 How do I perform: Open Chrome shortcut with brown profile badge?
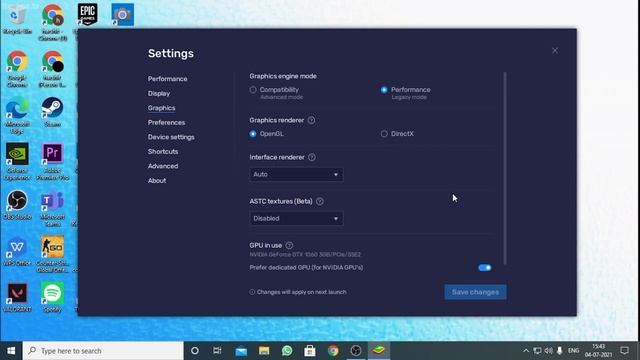[x=53, y=22]
